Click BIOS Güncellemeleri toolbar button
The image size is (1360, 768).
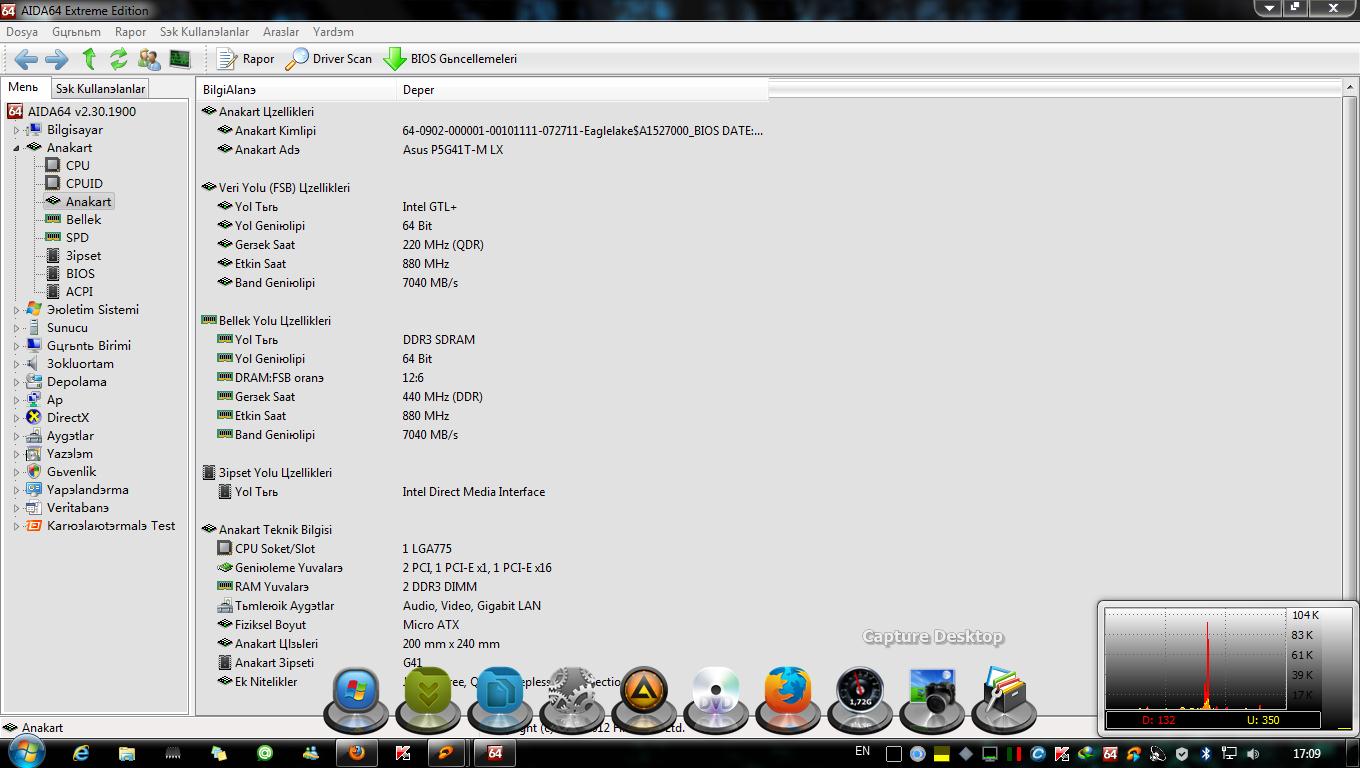[450, 59]
